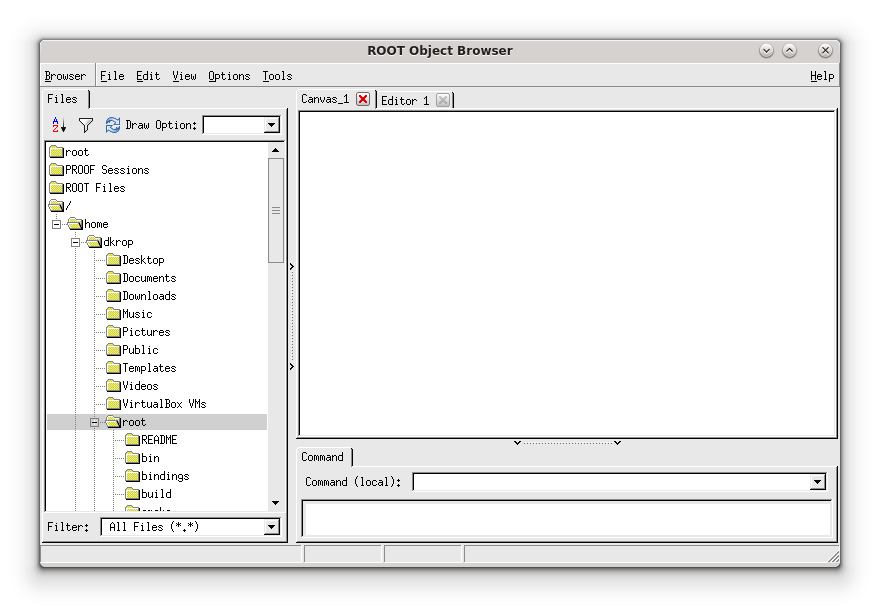Open the Options menu
Screen dimensions: 880x607
[x=229, y=76]
